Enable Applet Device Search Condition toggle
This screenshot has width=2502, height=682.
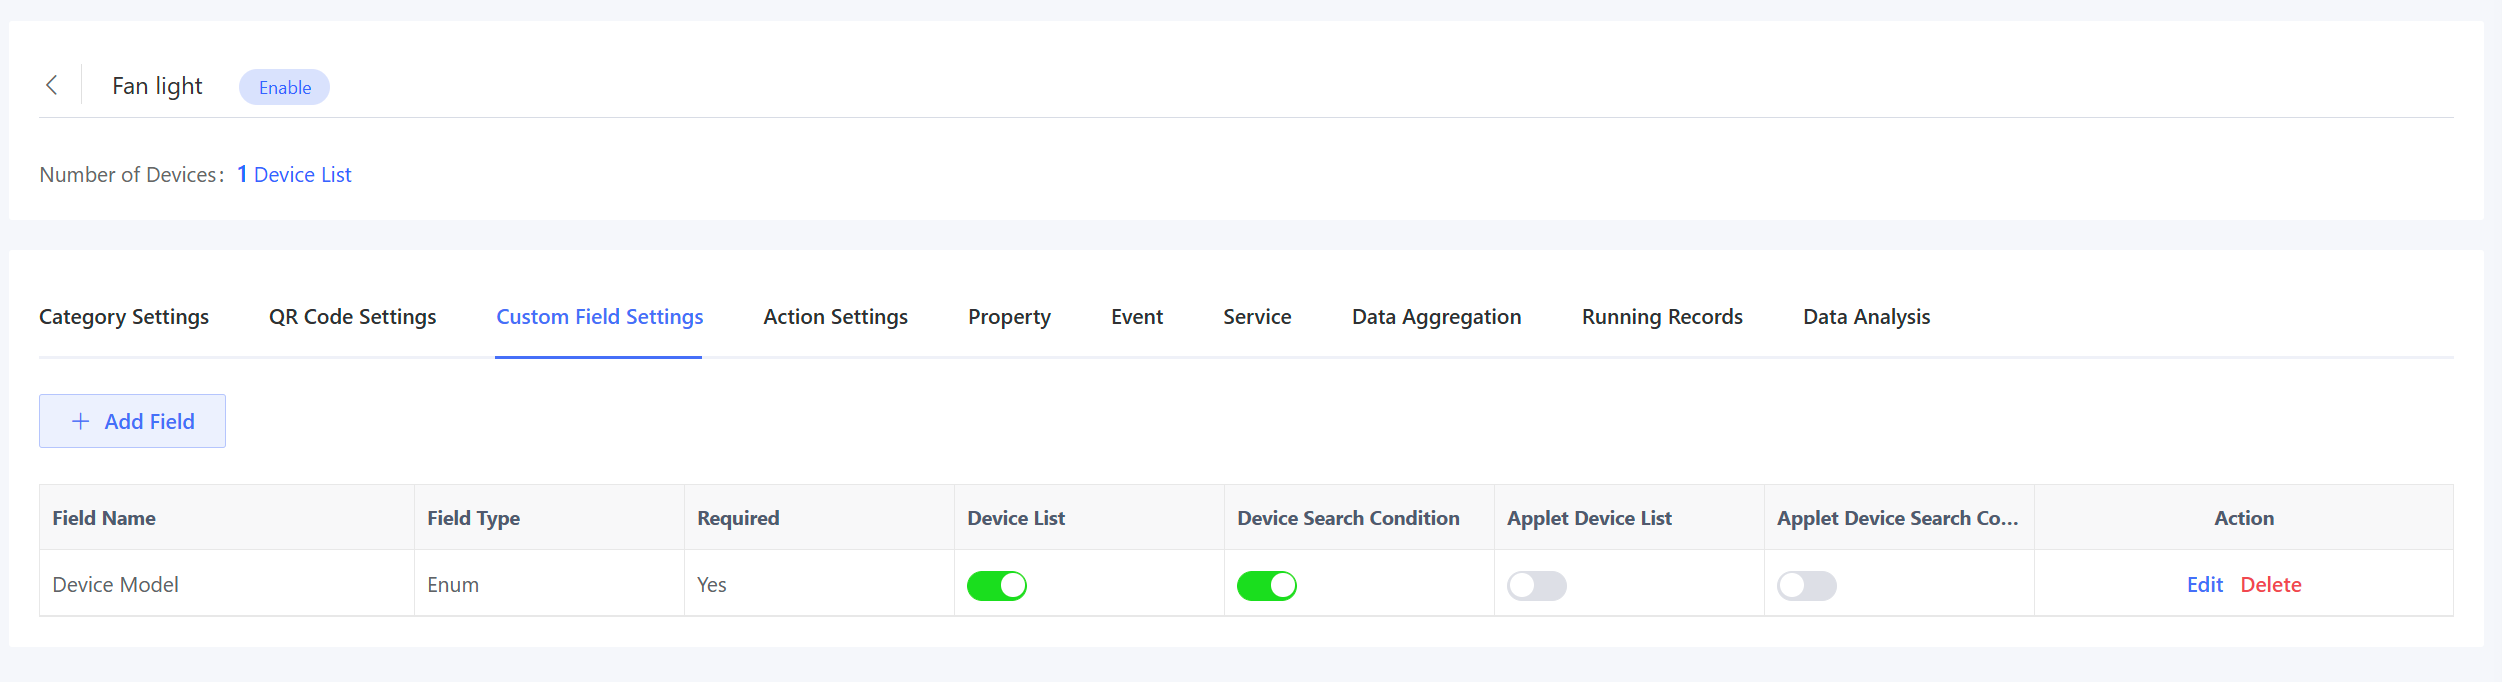(1807, 585)
